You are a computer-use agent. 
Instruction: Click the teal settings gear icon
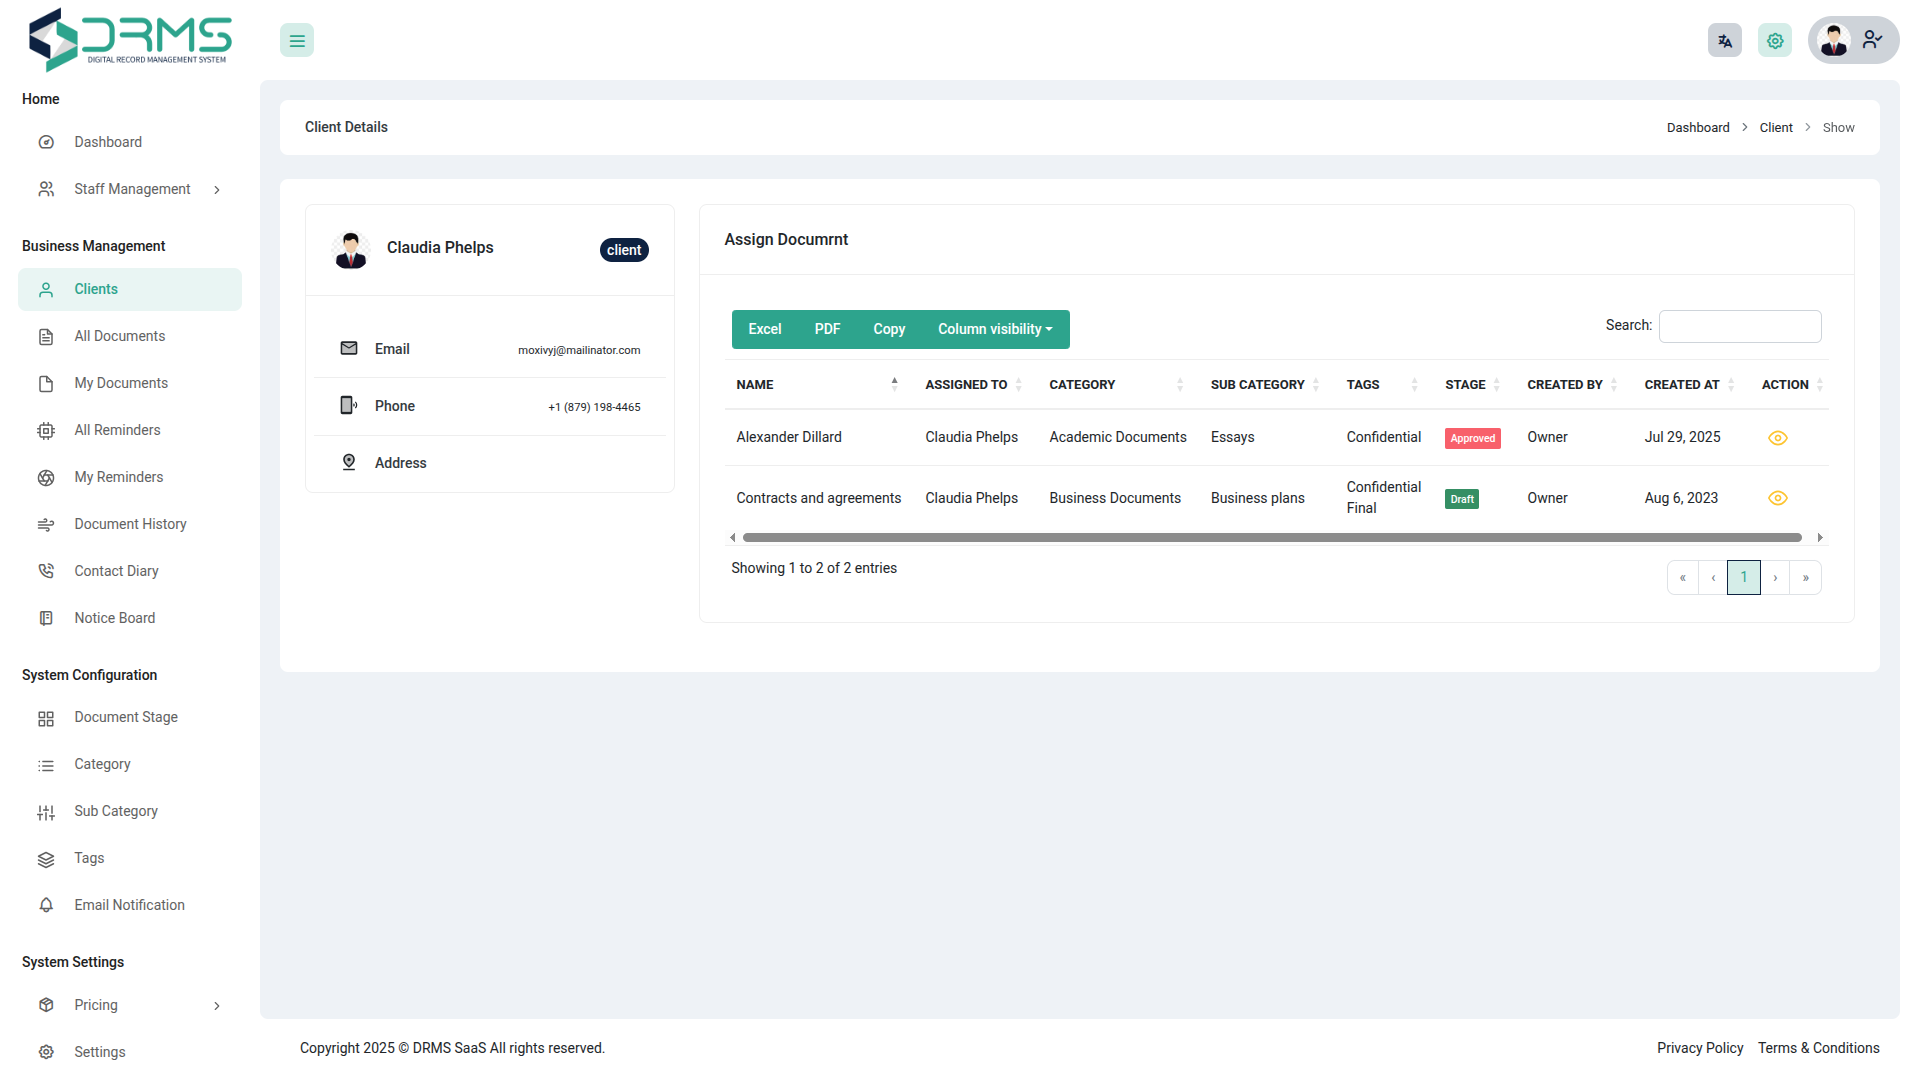point(1775,41)
